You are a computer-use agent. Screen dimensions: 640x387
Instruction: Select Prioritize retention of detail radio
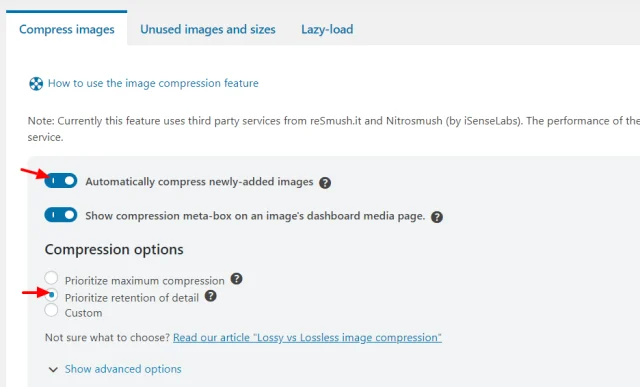coord(51,295)
